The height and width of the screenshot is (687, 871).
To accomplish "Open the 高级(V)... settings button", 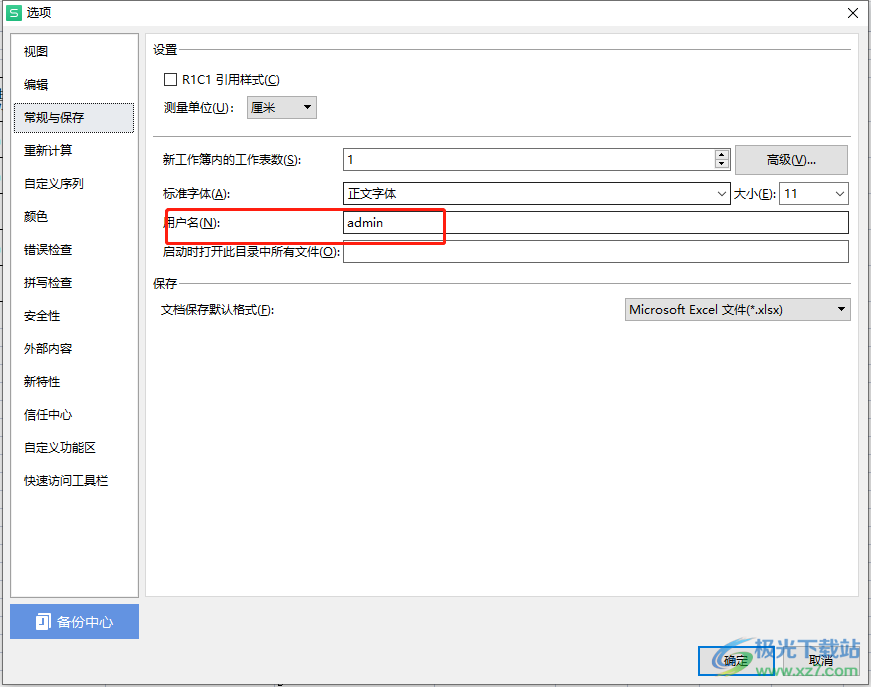I will click(x=791, y=161).
